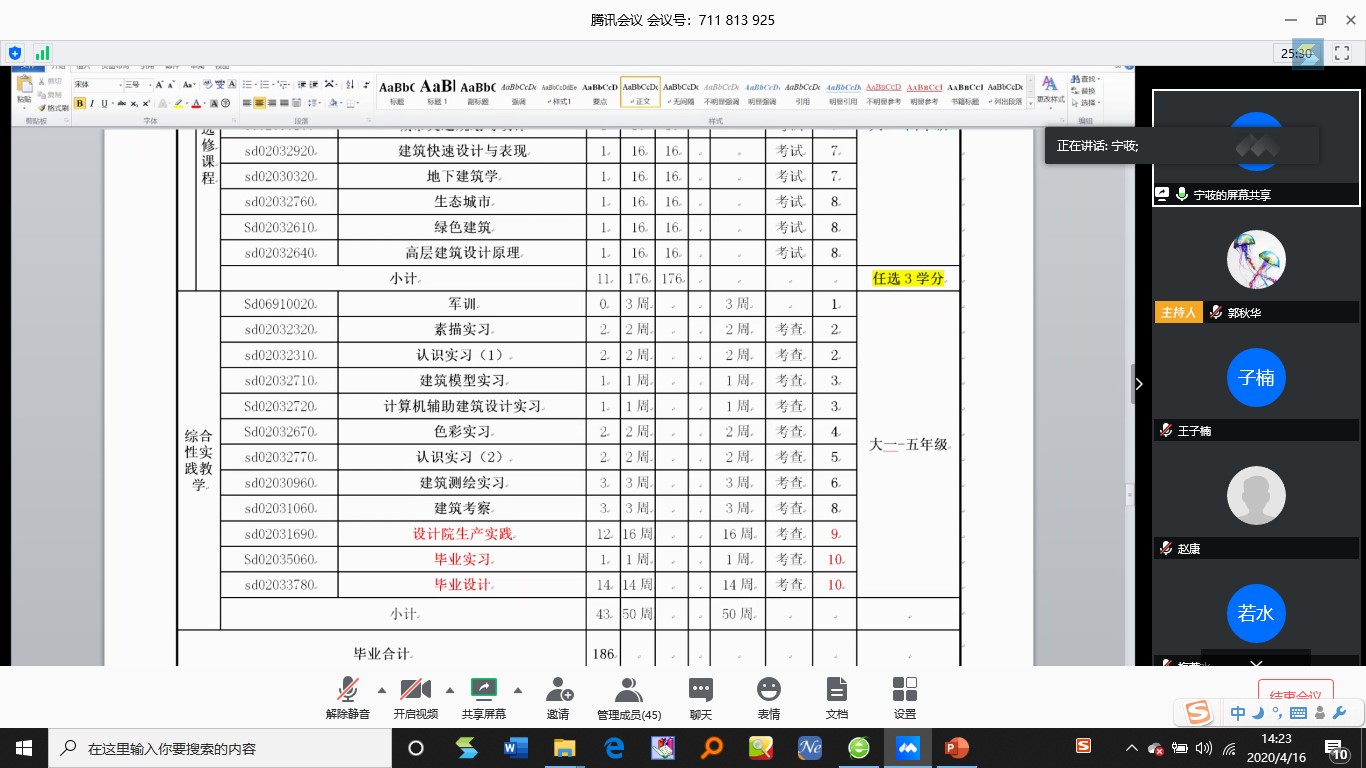Toggle Bold formatting in shared Word ribbon
The width and height of the screenshot is (1366, 768).
pos(79,103)
